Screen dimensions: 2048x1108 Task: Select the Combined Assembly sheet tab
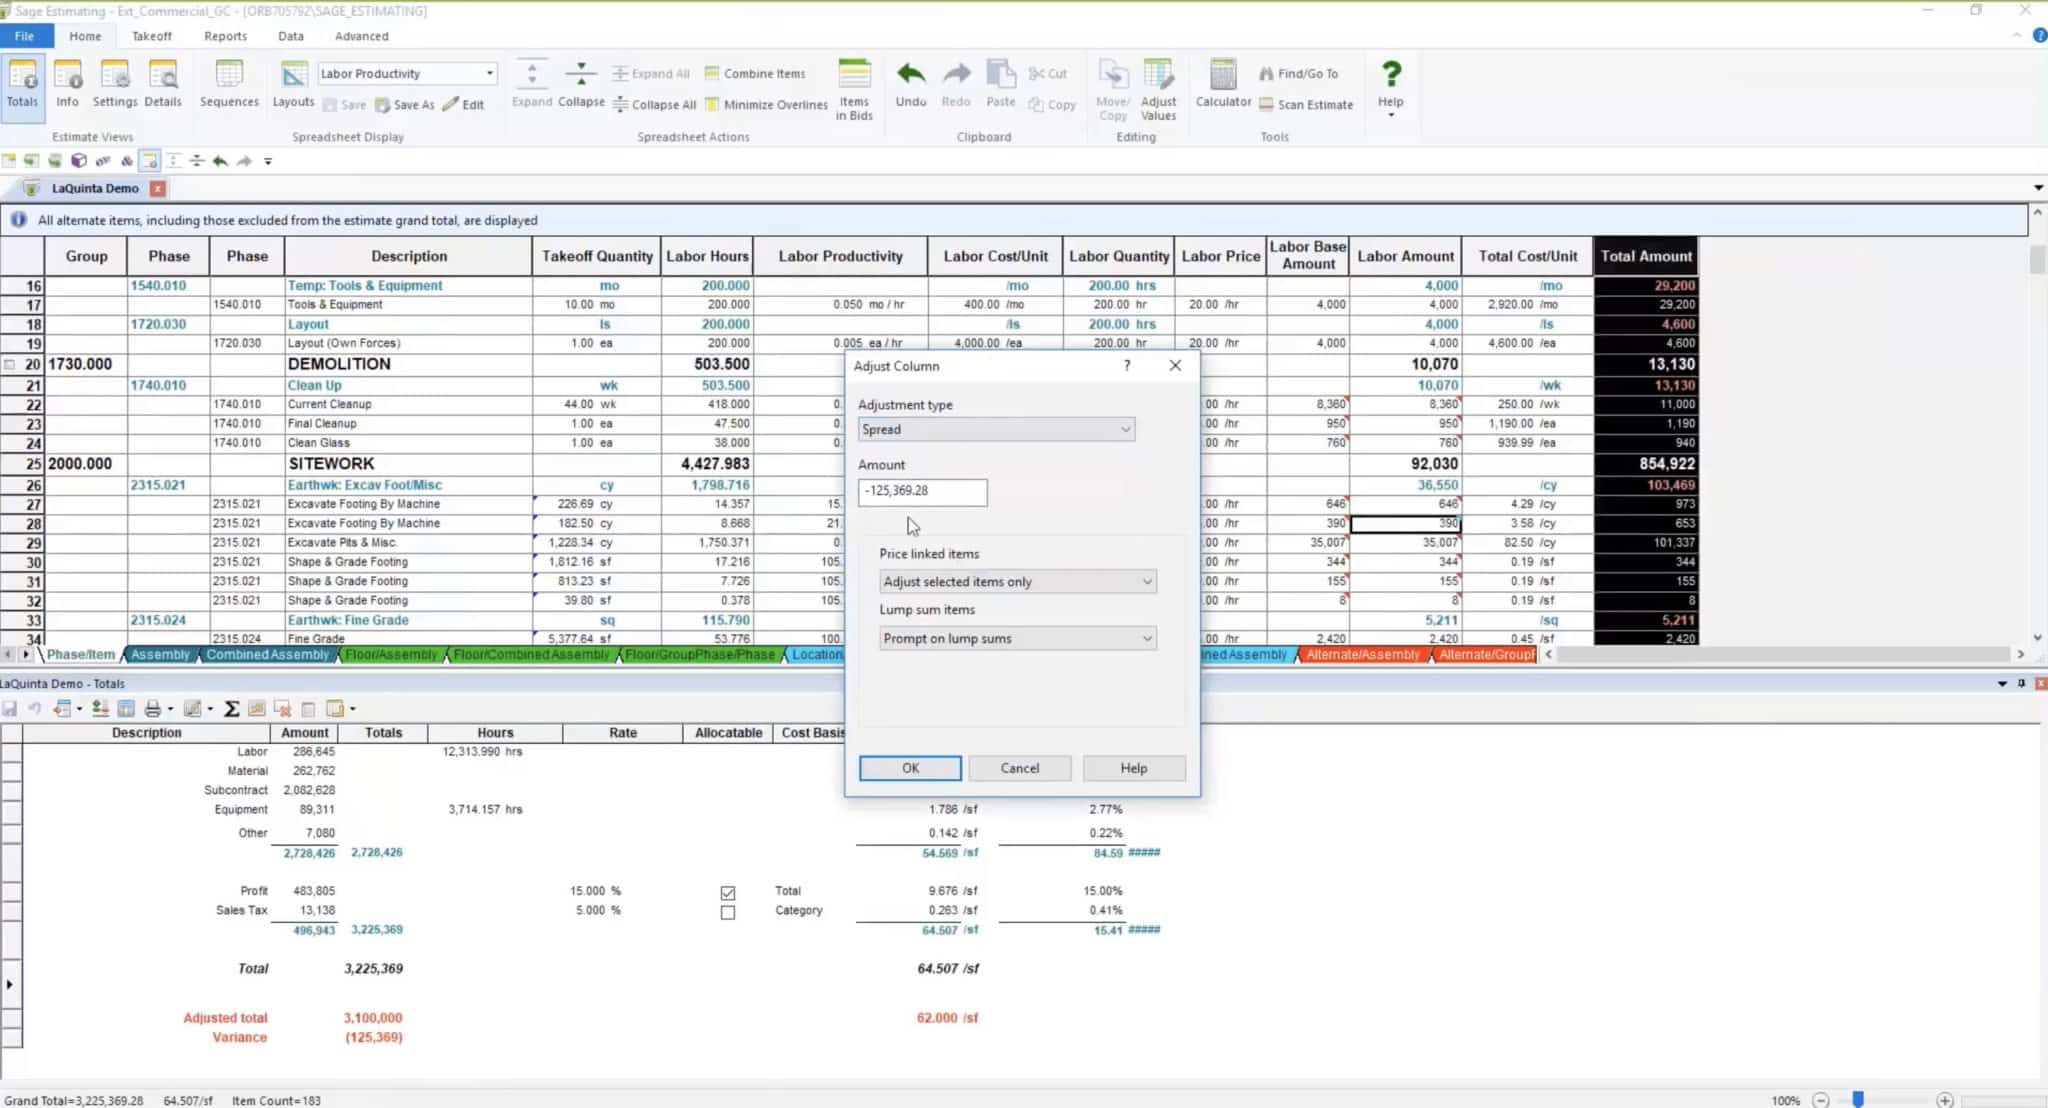267,654
